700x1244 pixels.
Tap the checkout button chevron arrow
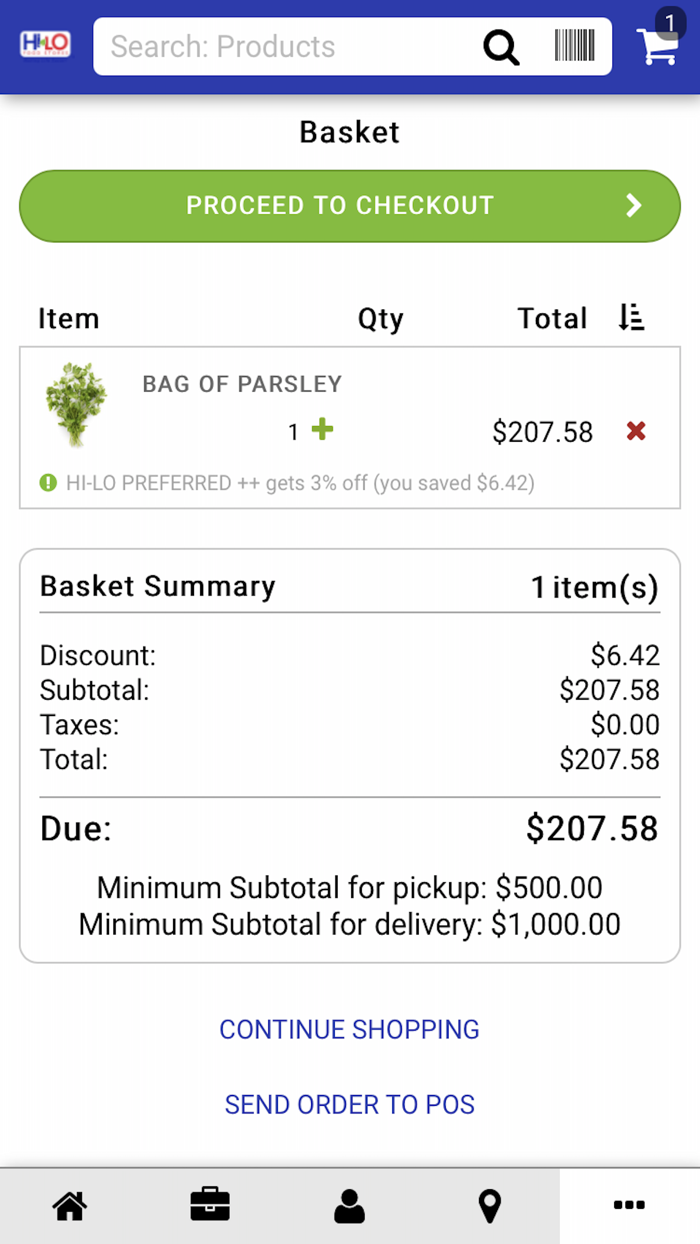pyautogui.click(x=633, y=205)
